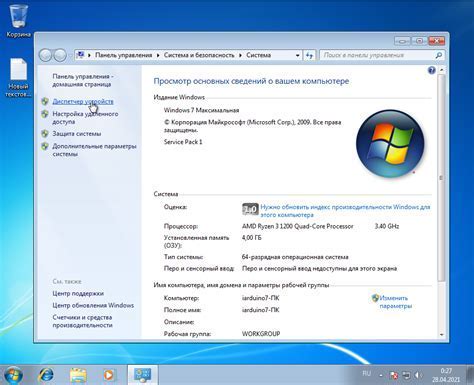The image size is (474, 385).
Task: Expand the arrow after Панель управления breadcrumb
Action: click(x=158, y=55)
